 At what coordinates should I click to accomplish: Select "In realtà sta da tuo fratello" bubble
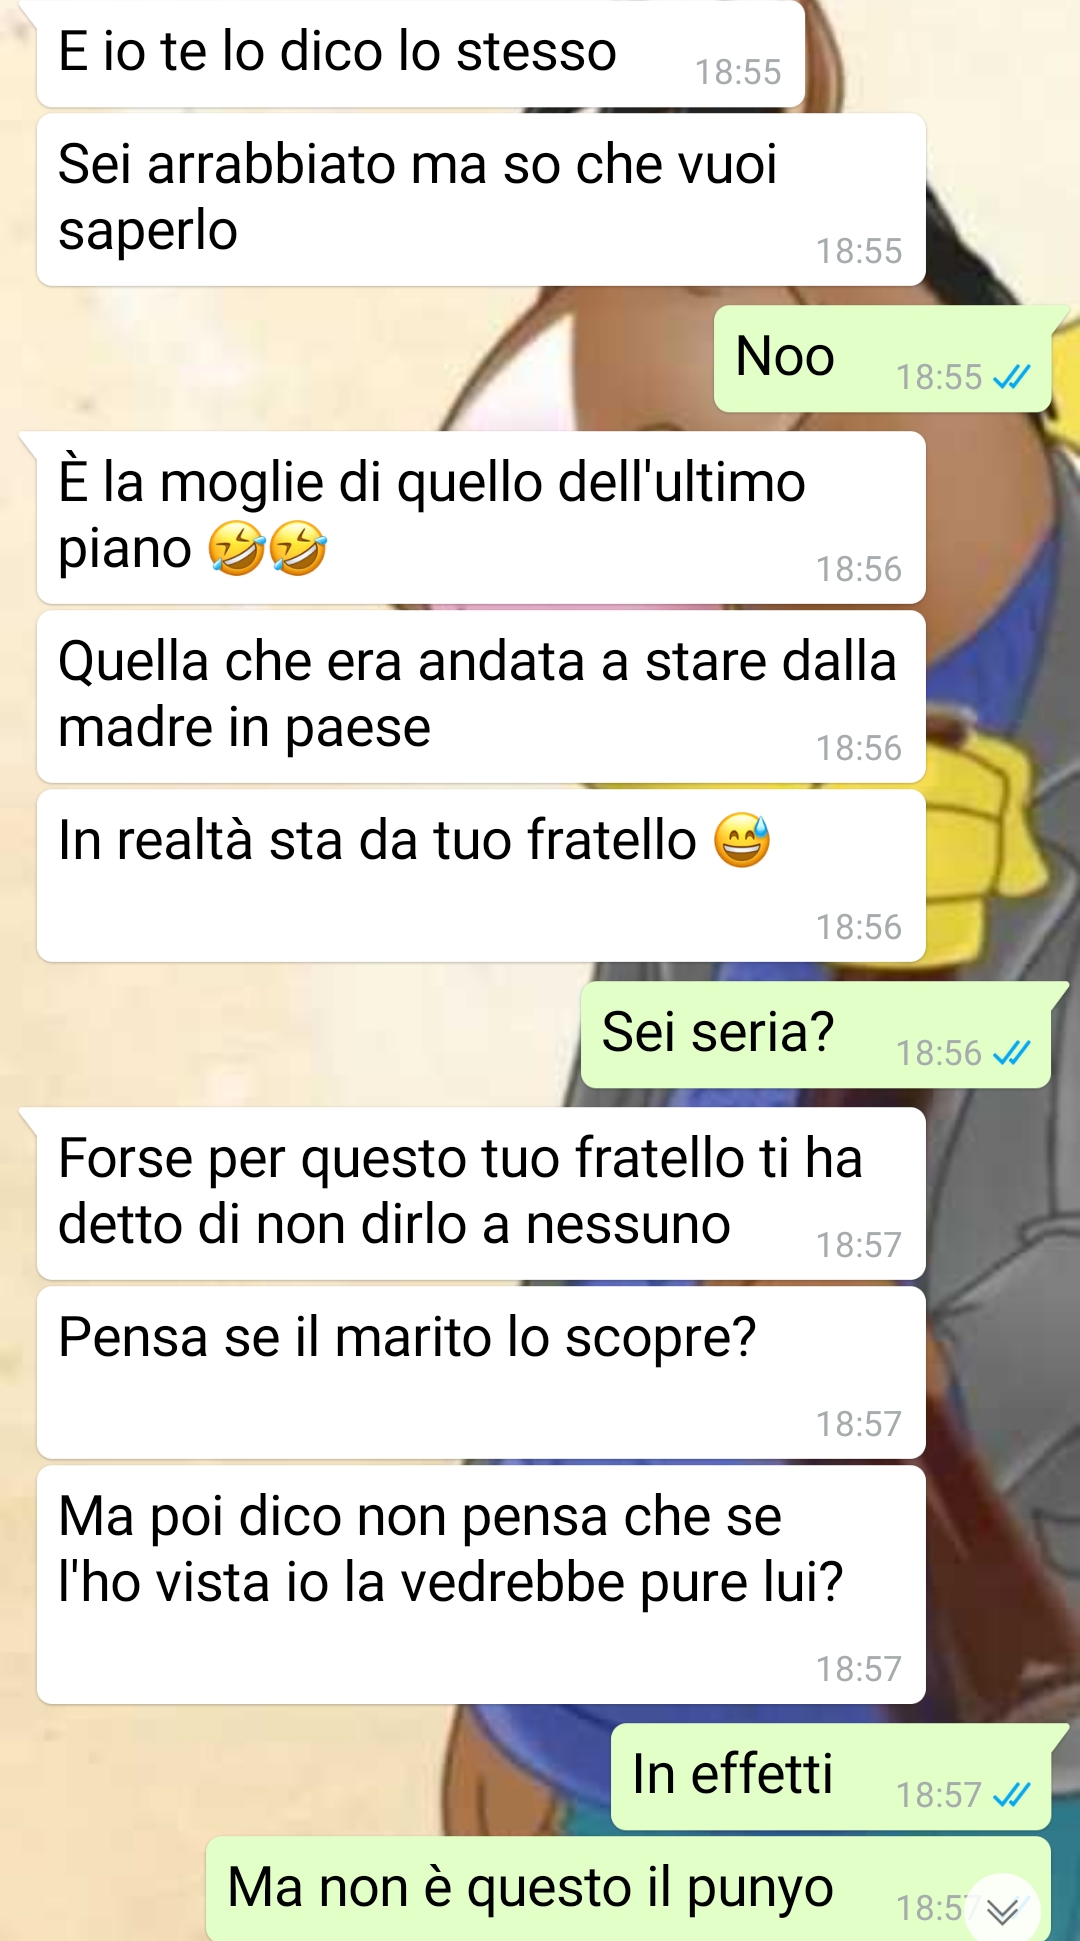click(x=481, y=876)
